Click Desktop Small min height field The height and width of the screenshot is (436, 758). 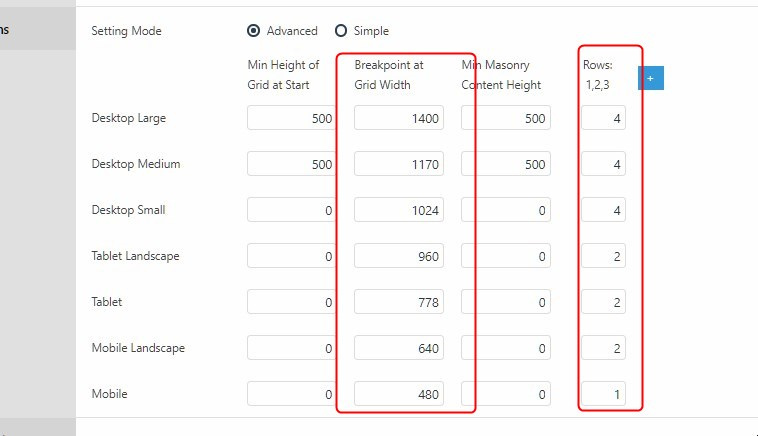tap(292, 210)
